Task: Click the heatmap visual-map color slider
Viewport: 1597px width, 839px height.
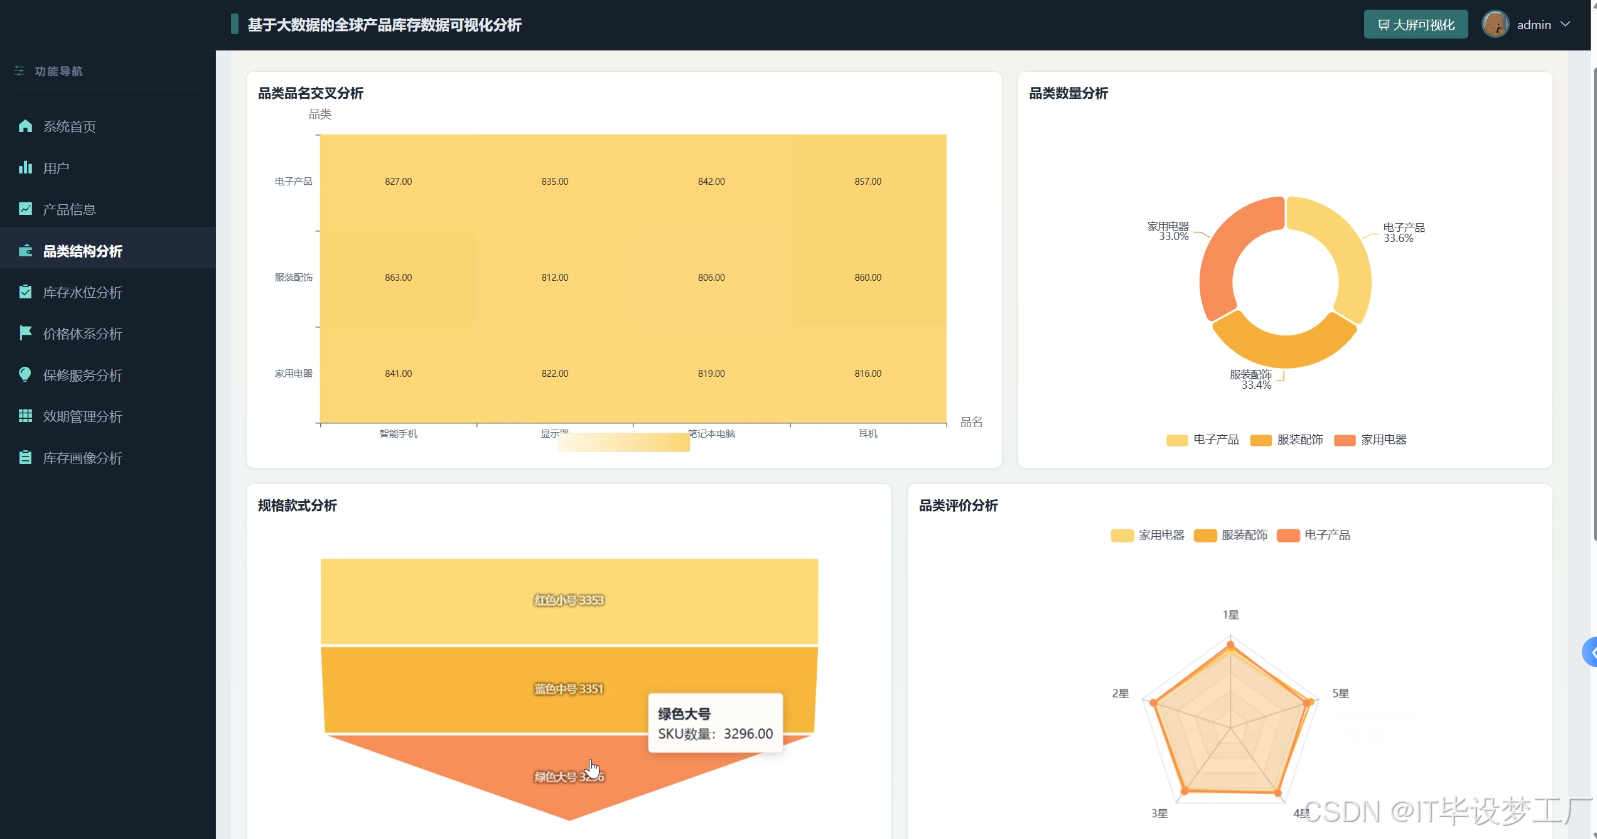Action: pyautogui.click(x=624, y=442)
